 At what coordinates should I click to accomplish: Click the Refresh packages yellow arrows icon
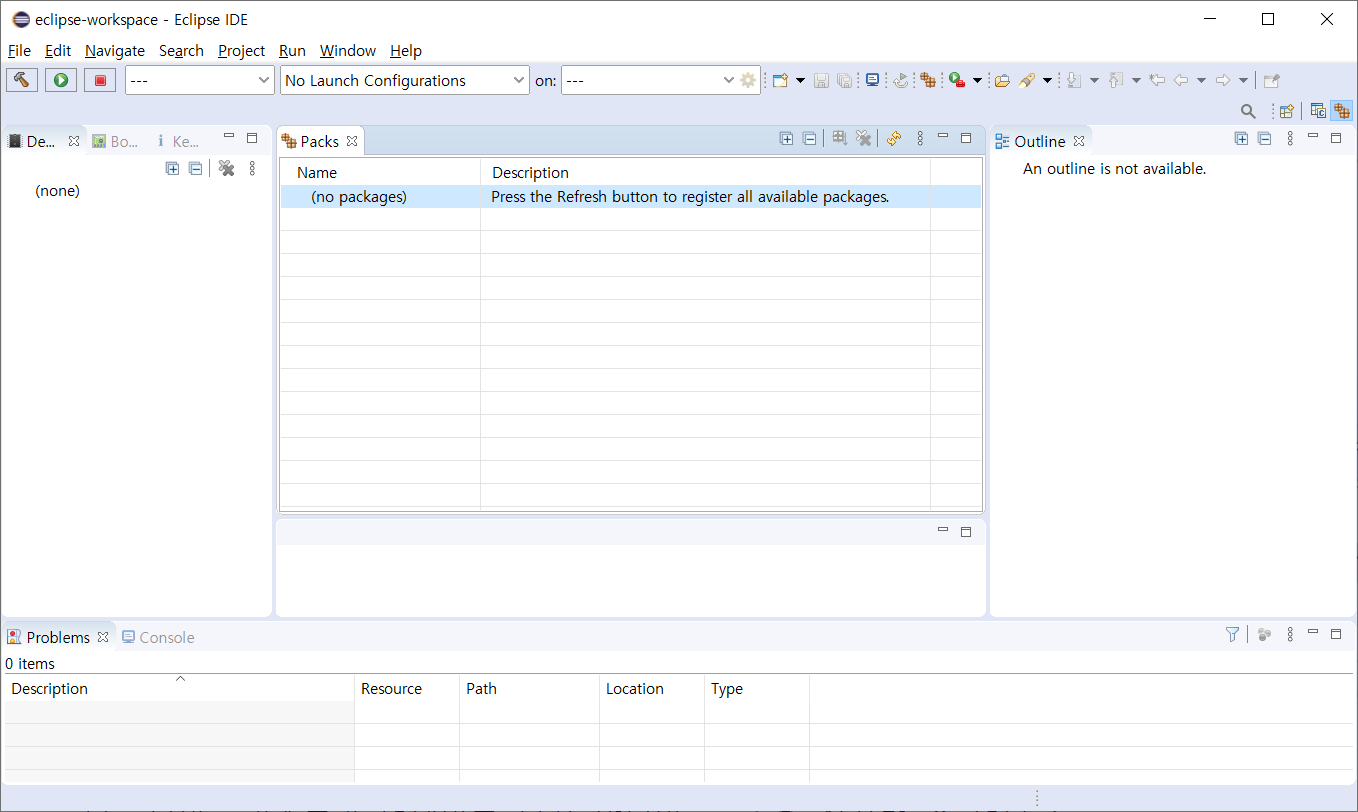pos(894,139)
